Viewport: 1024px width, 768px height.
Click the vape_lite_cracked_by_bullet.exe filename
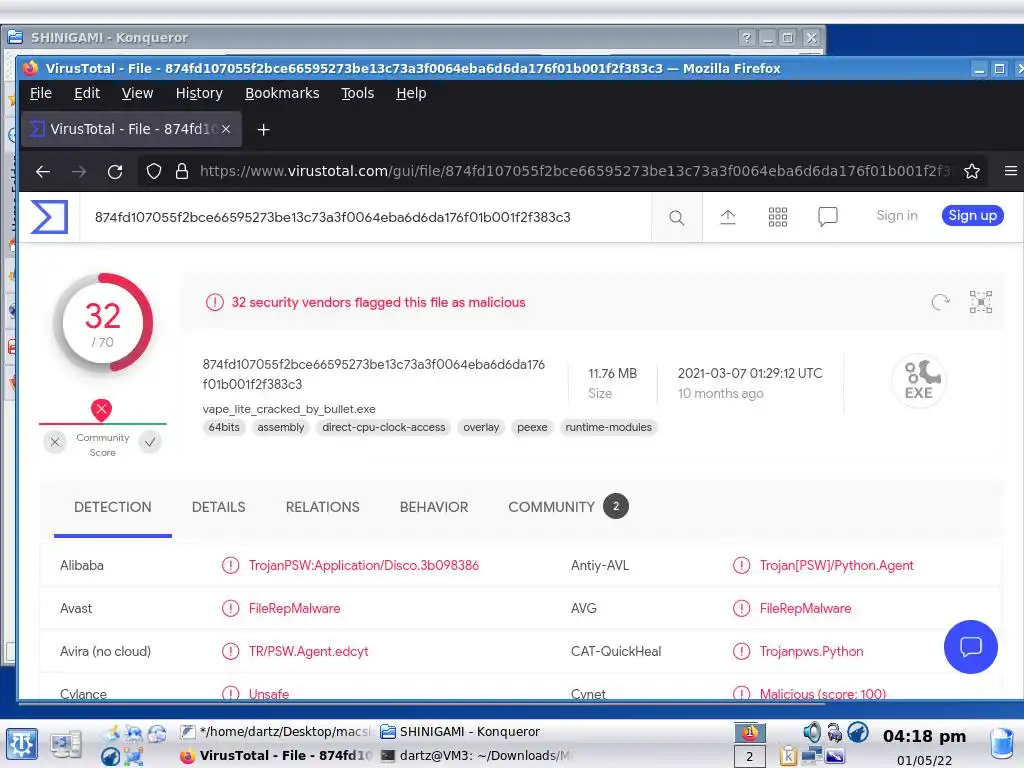(289, 409)
